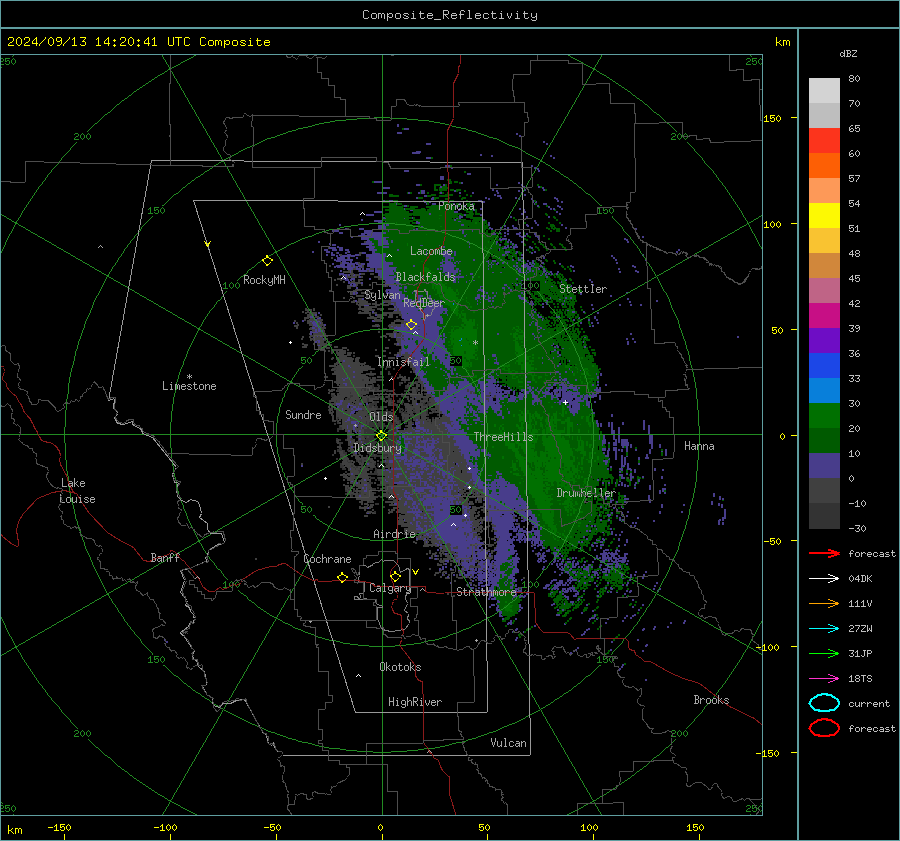Click the Limestone label
Screen dimensions: 900x841
tap(189, 386)
